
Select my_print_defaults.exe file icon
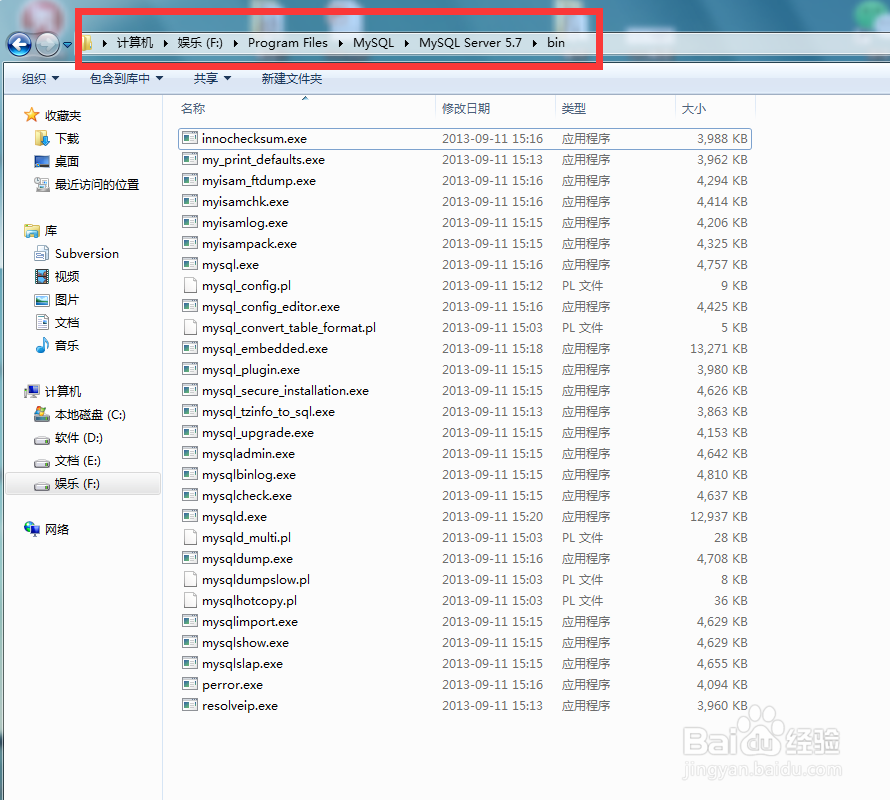point(190,159)
